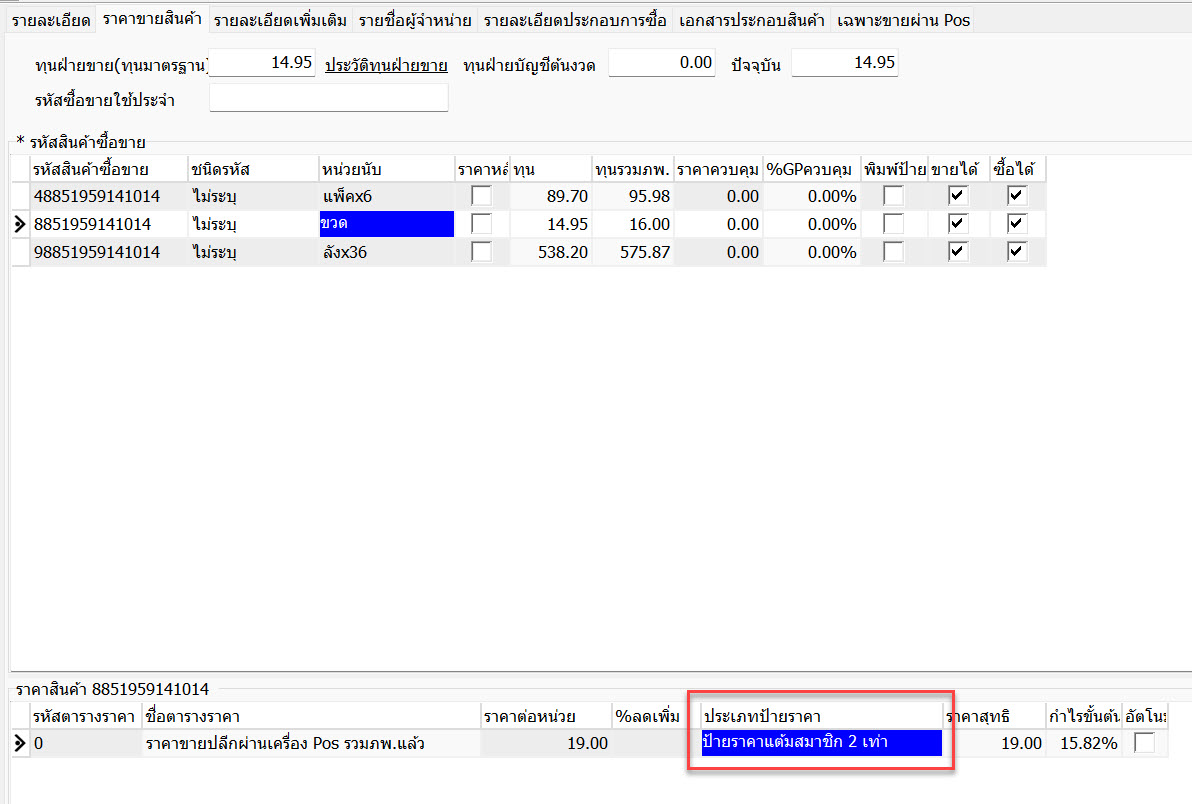Click the ทุนฝ่ายบัญชีต้นงวด field
1192x804 pixels.
[662, 64]
